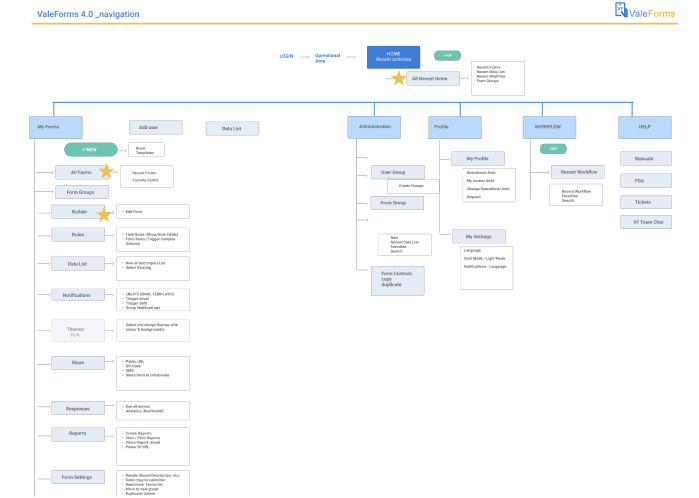Click the Change Operational Area text

pos(488,189)
